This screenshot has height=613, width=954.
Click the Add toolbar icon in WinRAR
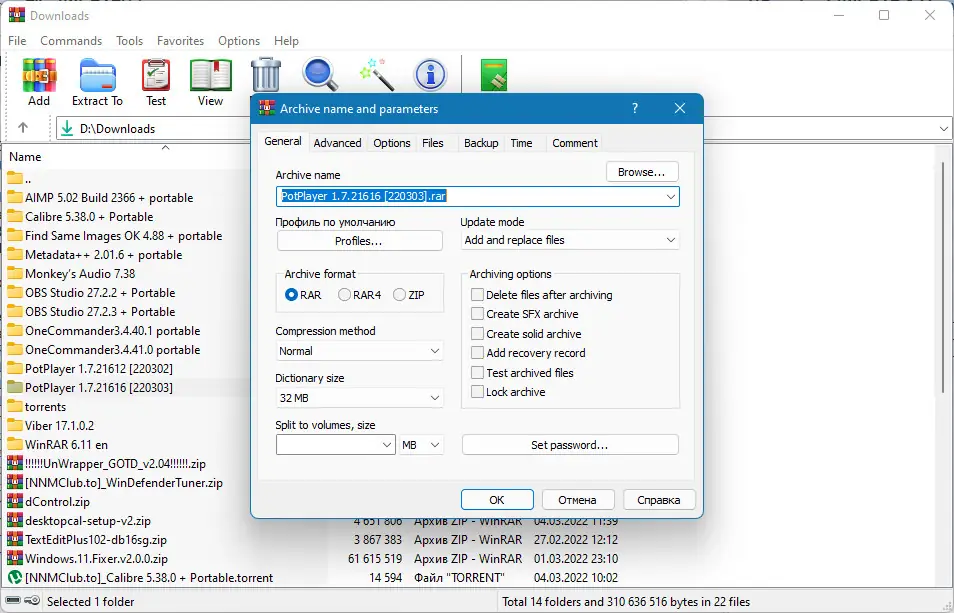pyautogui.click(x=39, y=75)
